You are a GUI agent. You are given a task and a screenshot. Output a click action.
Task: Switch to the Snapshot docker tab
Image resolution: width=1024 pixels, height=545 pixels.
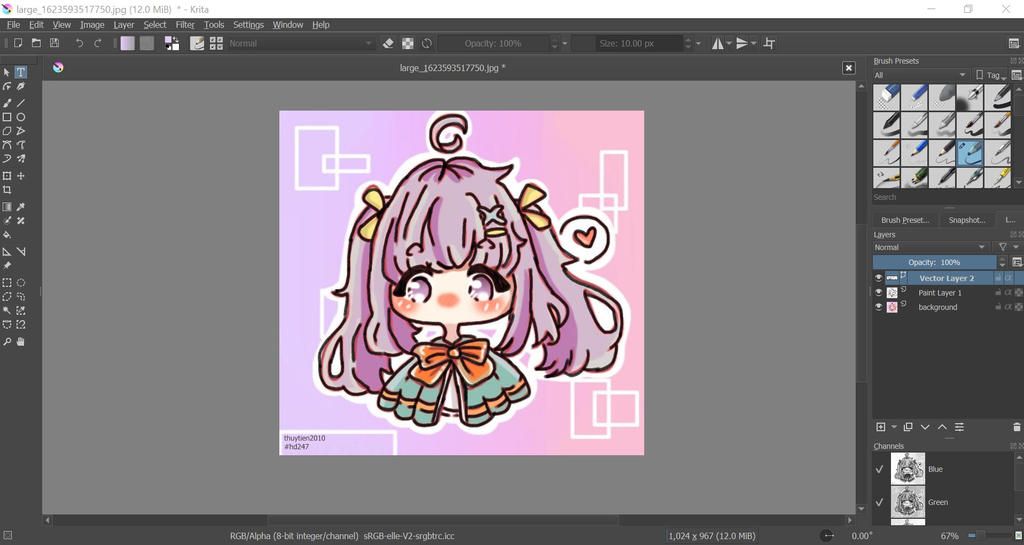click(x=967, y=220)
